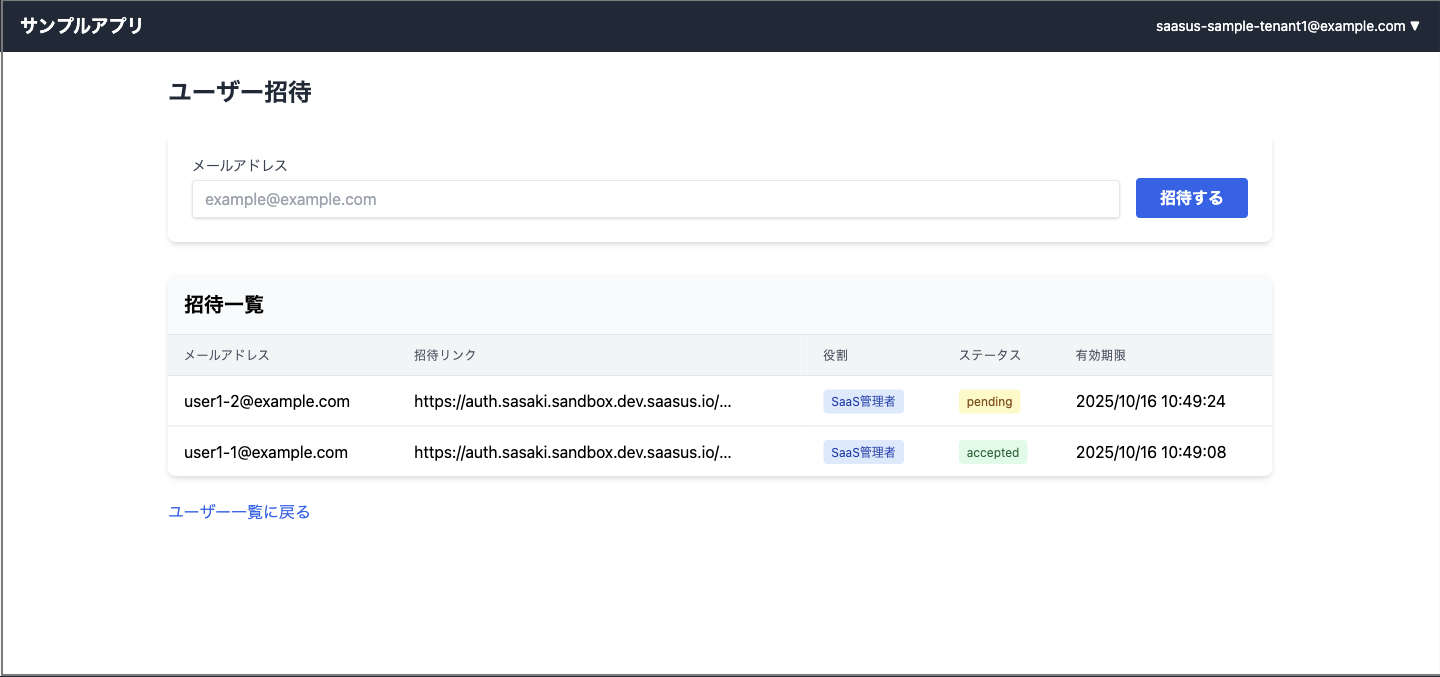The width and height of the screenshot is (1440, 677).
Task: Click the pending status badge
Action: pos(989,401)
